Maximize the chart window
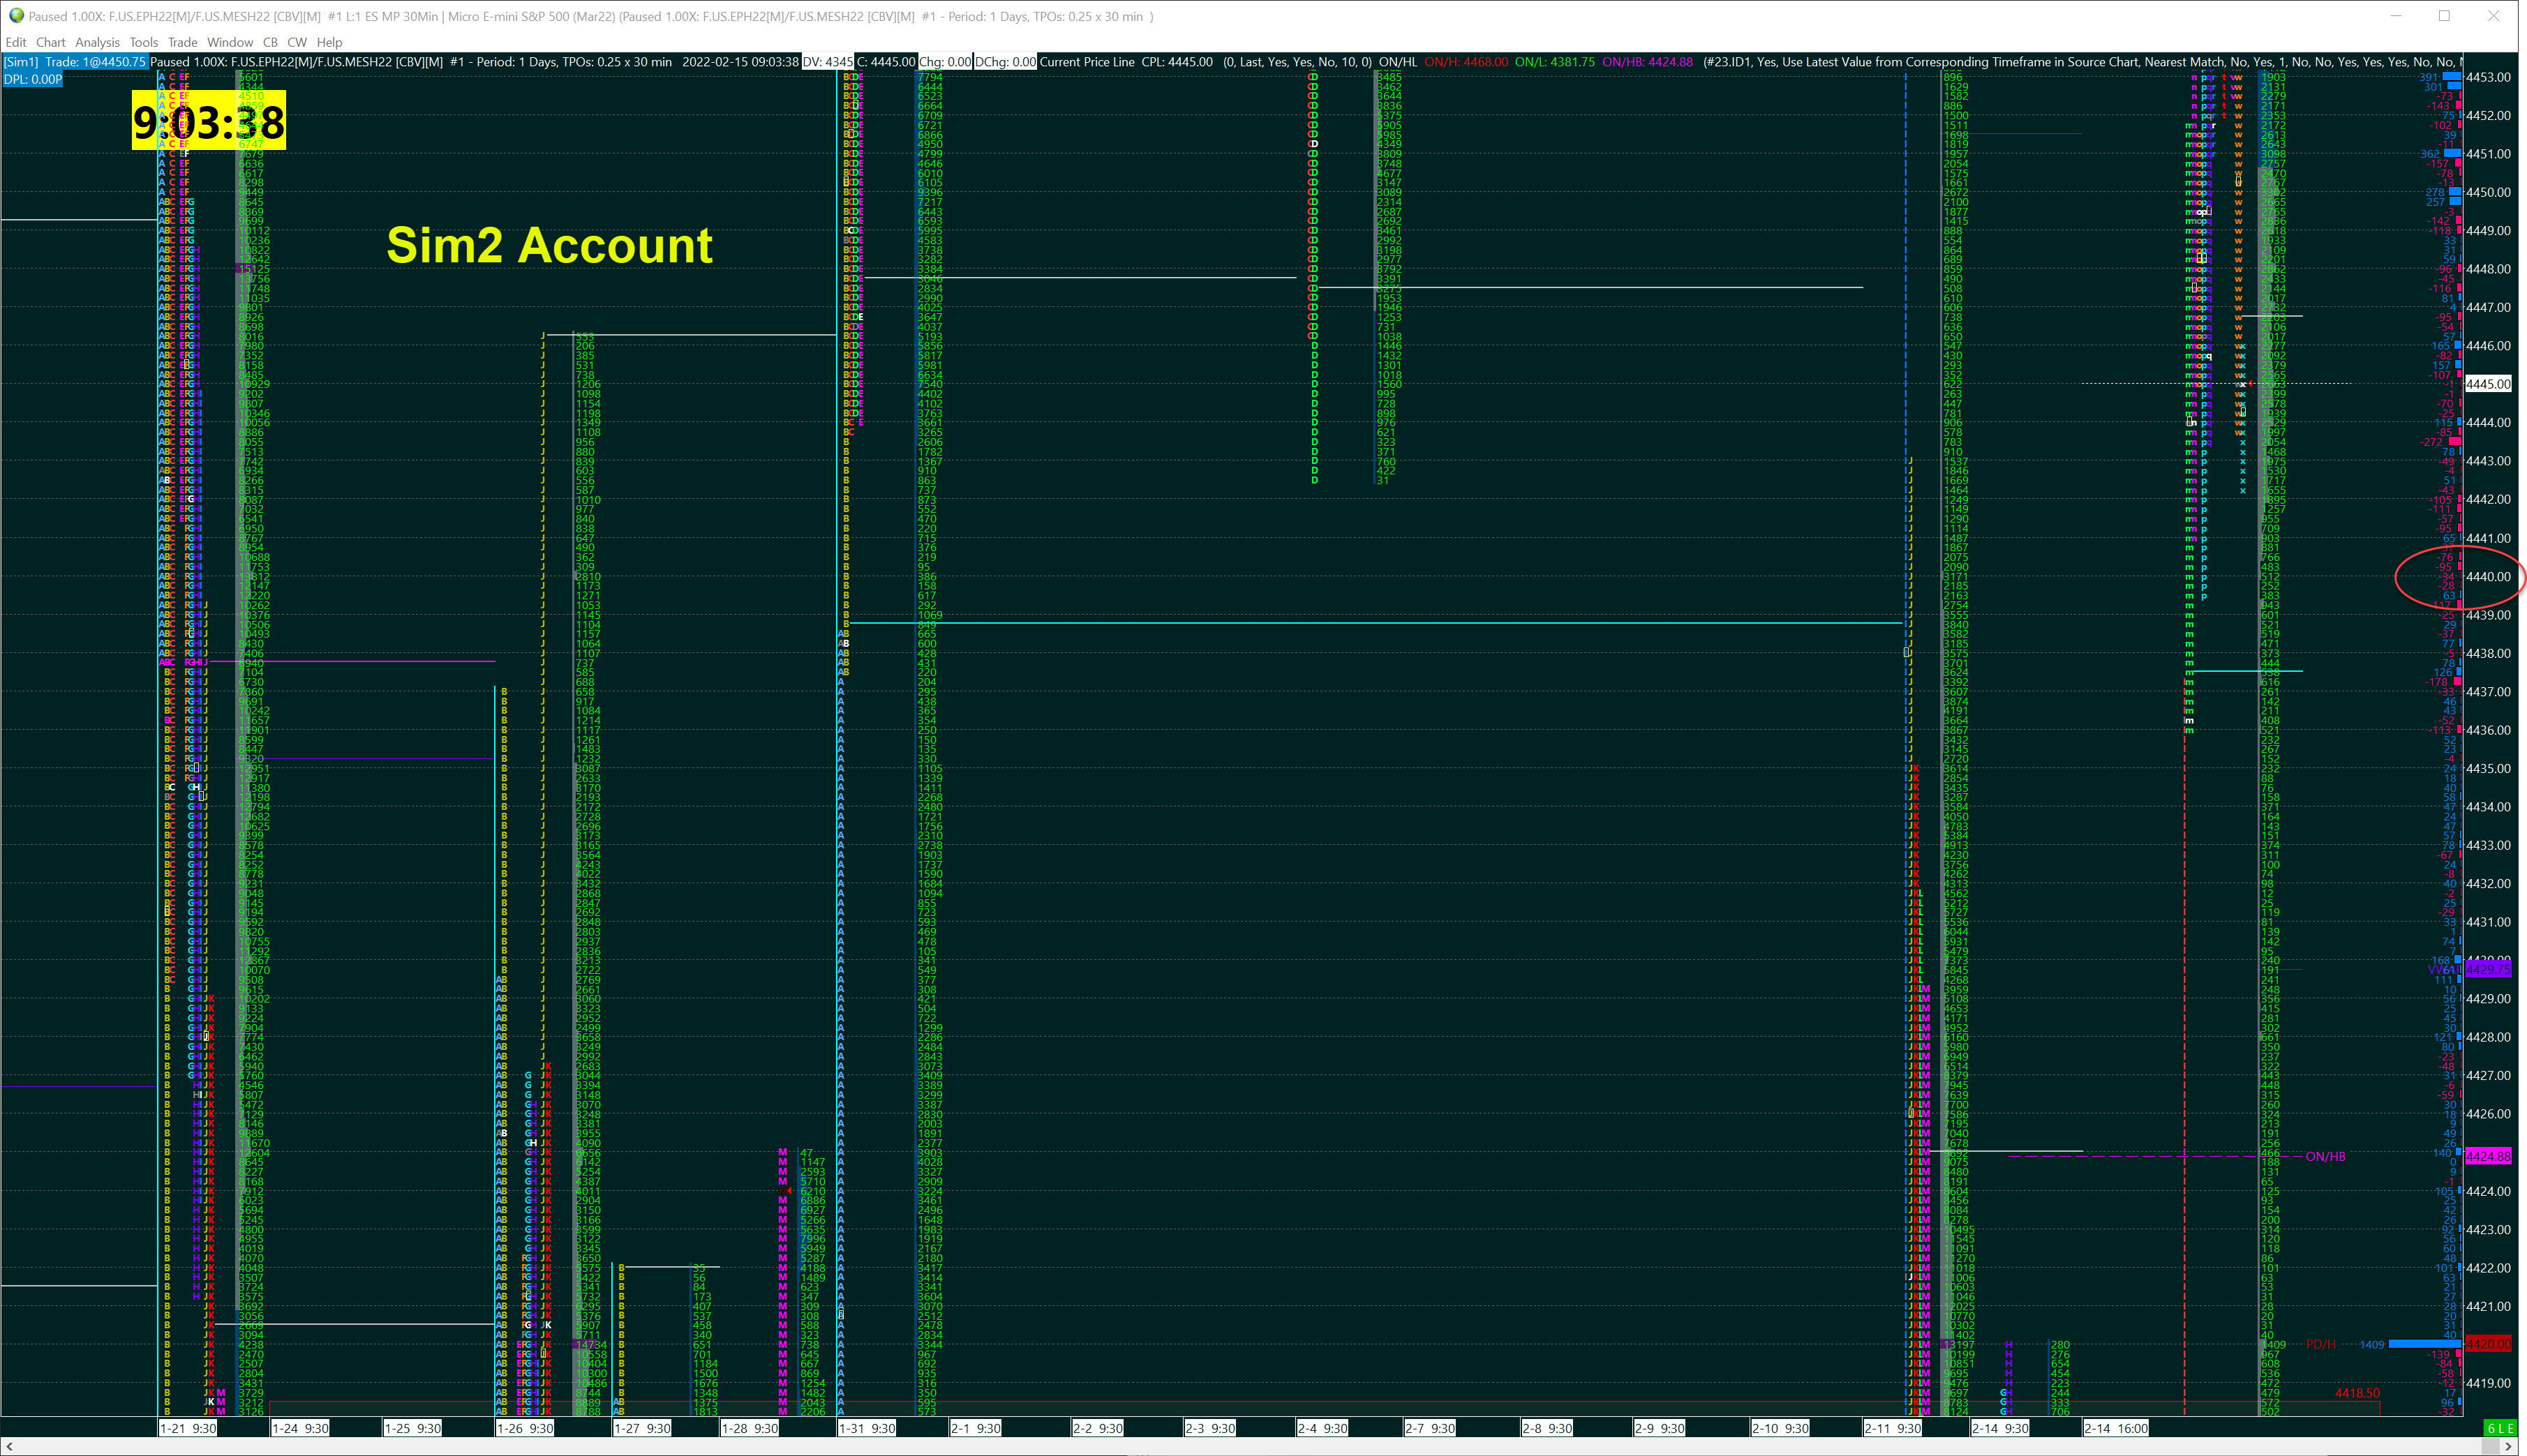This screenshot has height=1456, width=2527. click(2444, 16)
